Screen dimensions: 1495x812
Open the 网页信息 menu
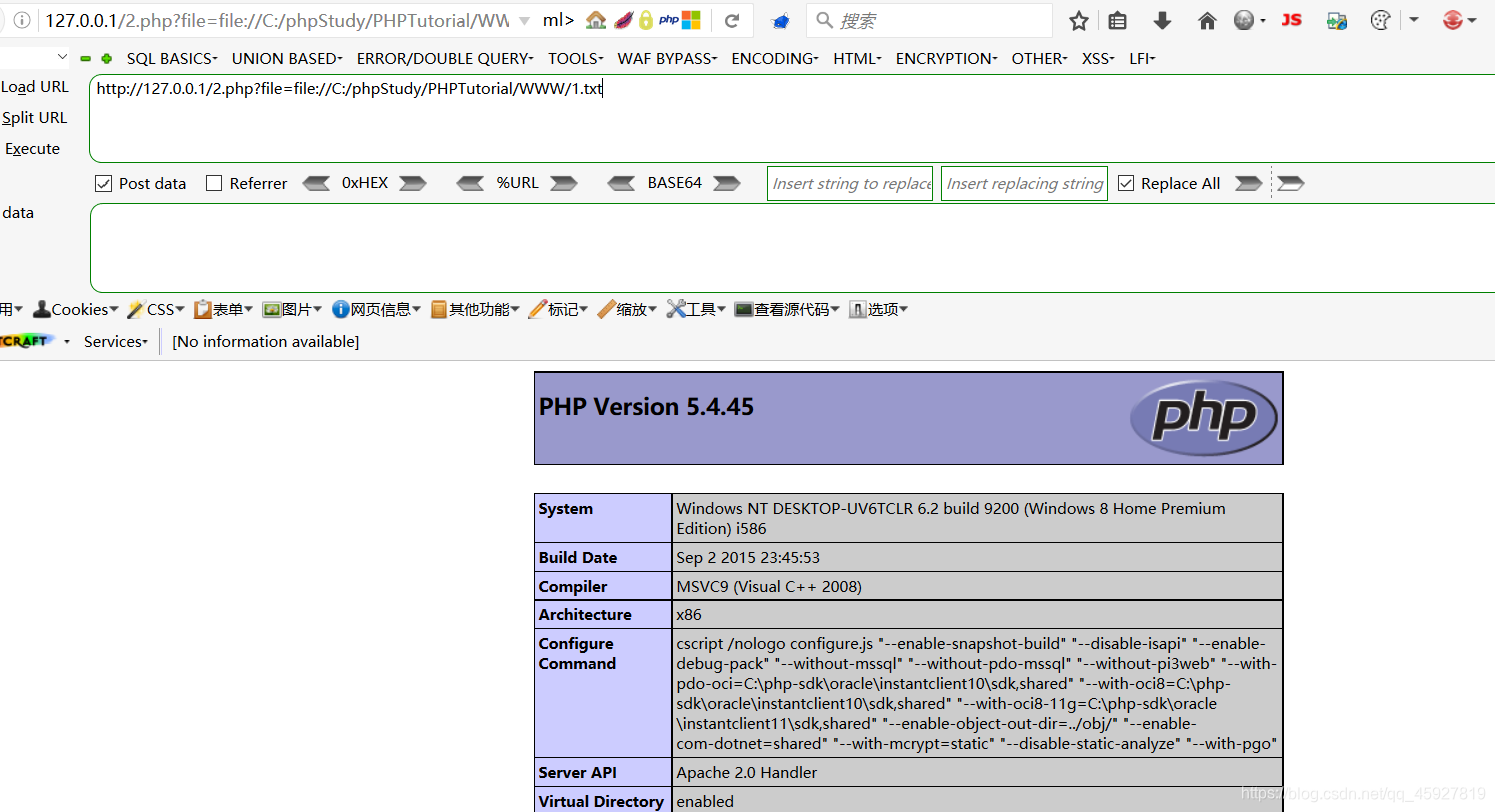376,310
